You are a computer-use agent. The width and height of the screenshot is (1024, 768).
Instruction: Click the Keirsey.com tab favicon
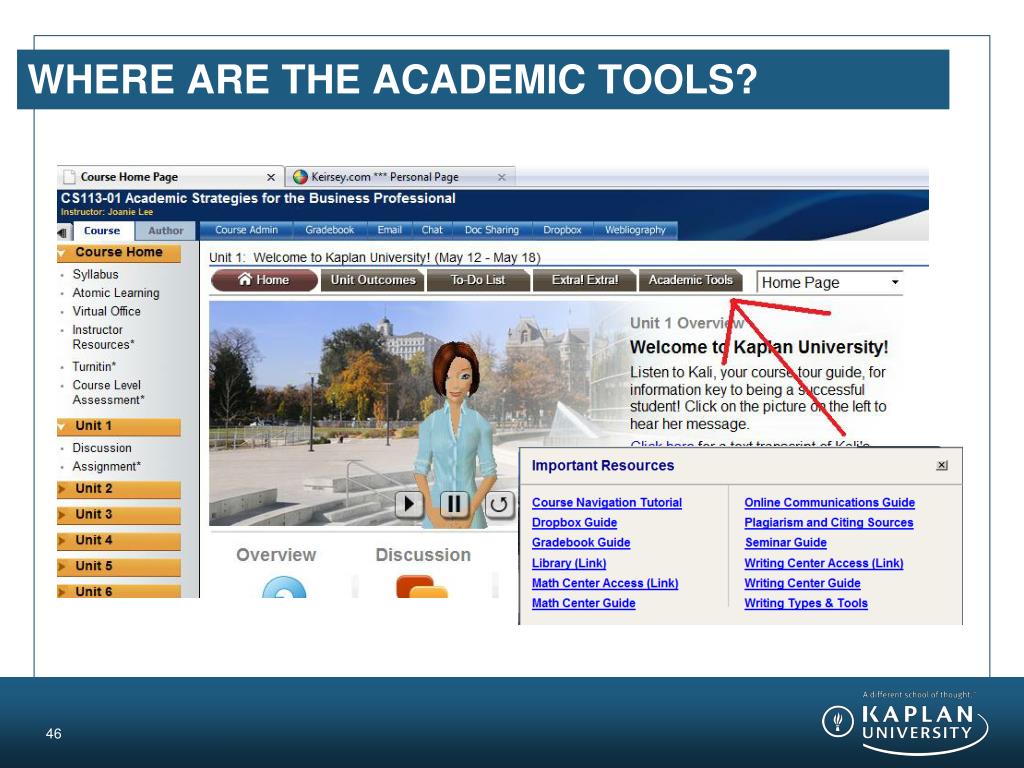300,176
